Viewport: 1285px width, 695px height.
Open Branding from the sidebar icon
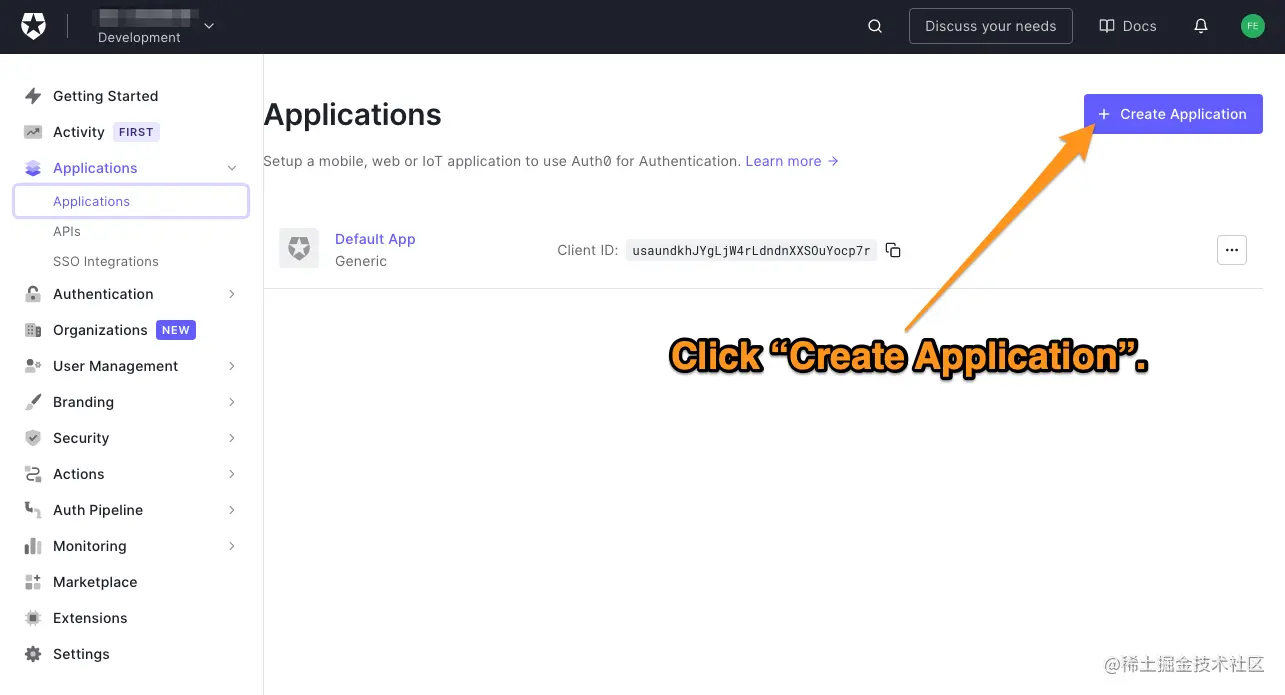(x=31, y=402)
